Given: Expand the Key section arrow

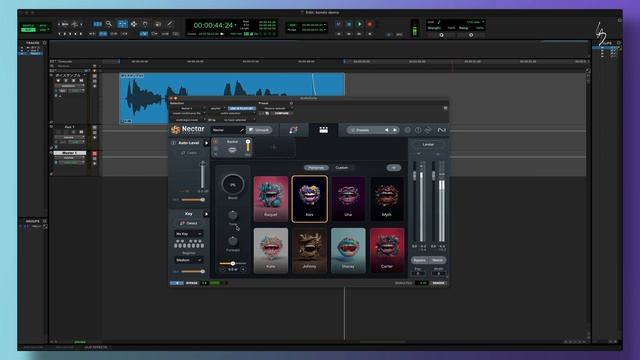Looking at the screenshot, I should (206, 214).
